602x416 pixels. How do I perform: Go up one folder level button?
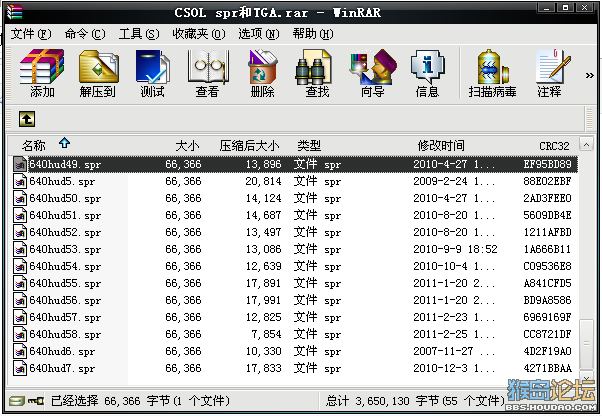[27, 119]
